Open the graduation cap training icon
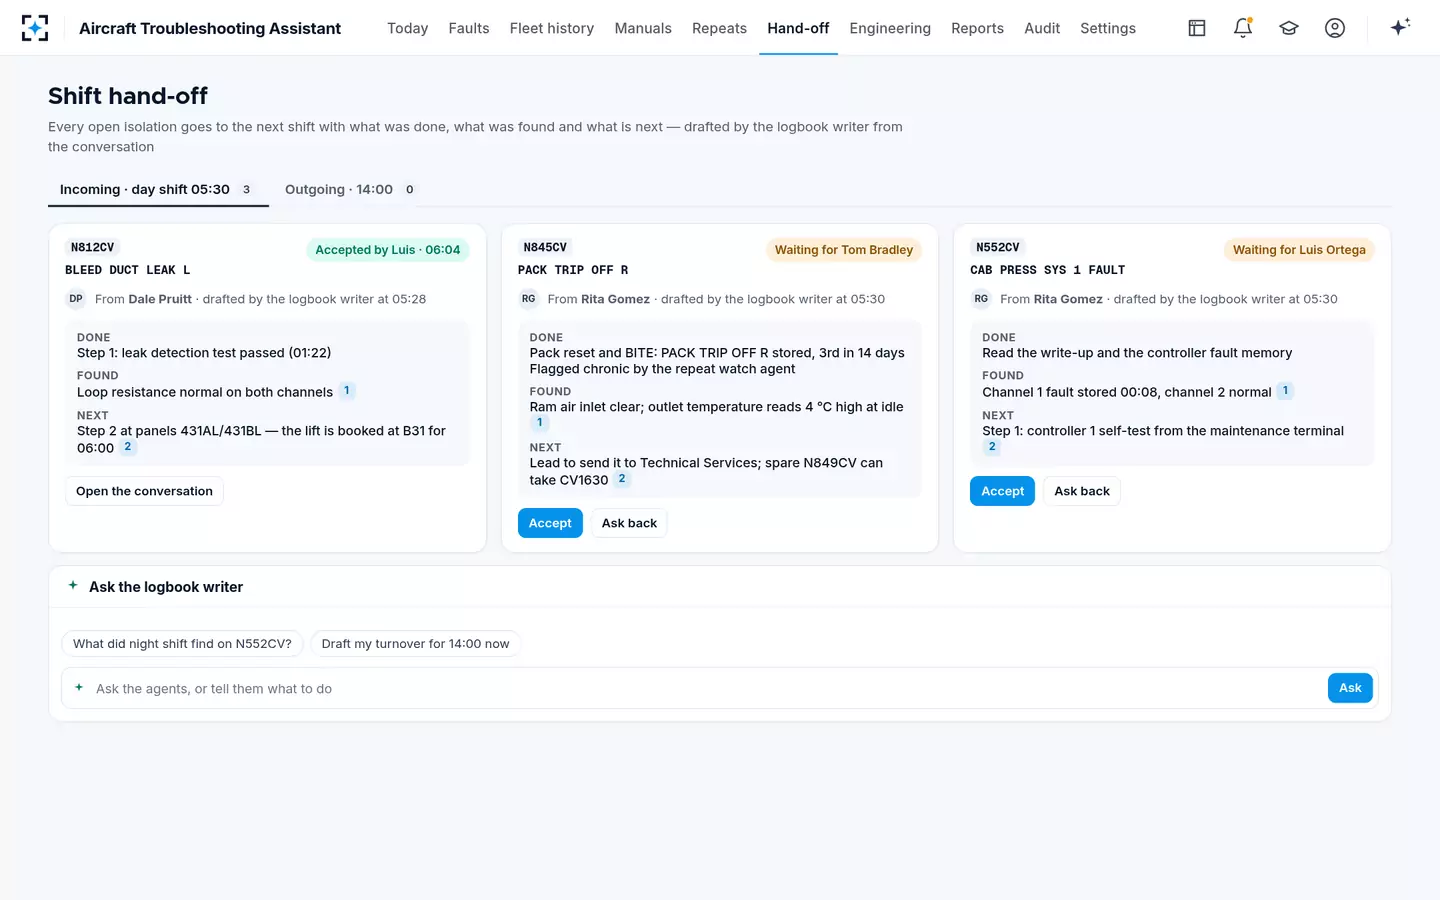Viewport: 1440px width, 900px height. tap(1289, 28)
